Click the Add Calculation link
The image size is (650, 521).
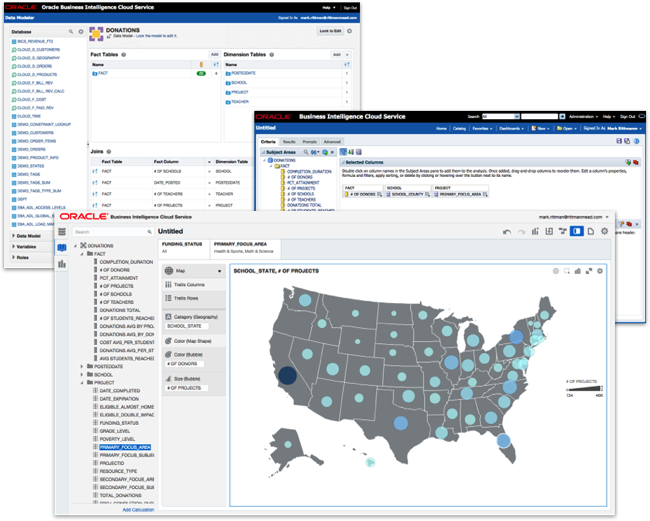[138, 510]
